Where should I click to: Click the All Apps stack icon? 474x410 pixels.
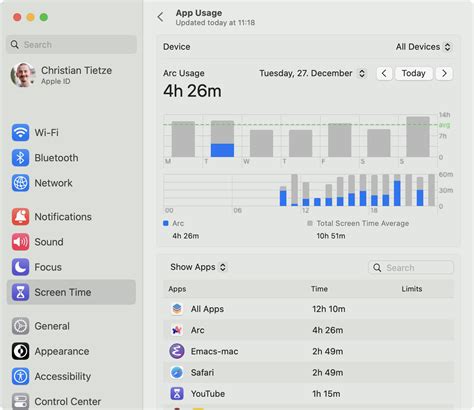click(177, 309)
